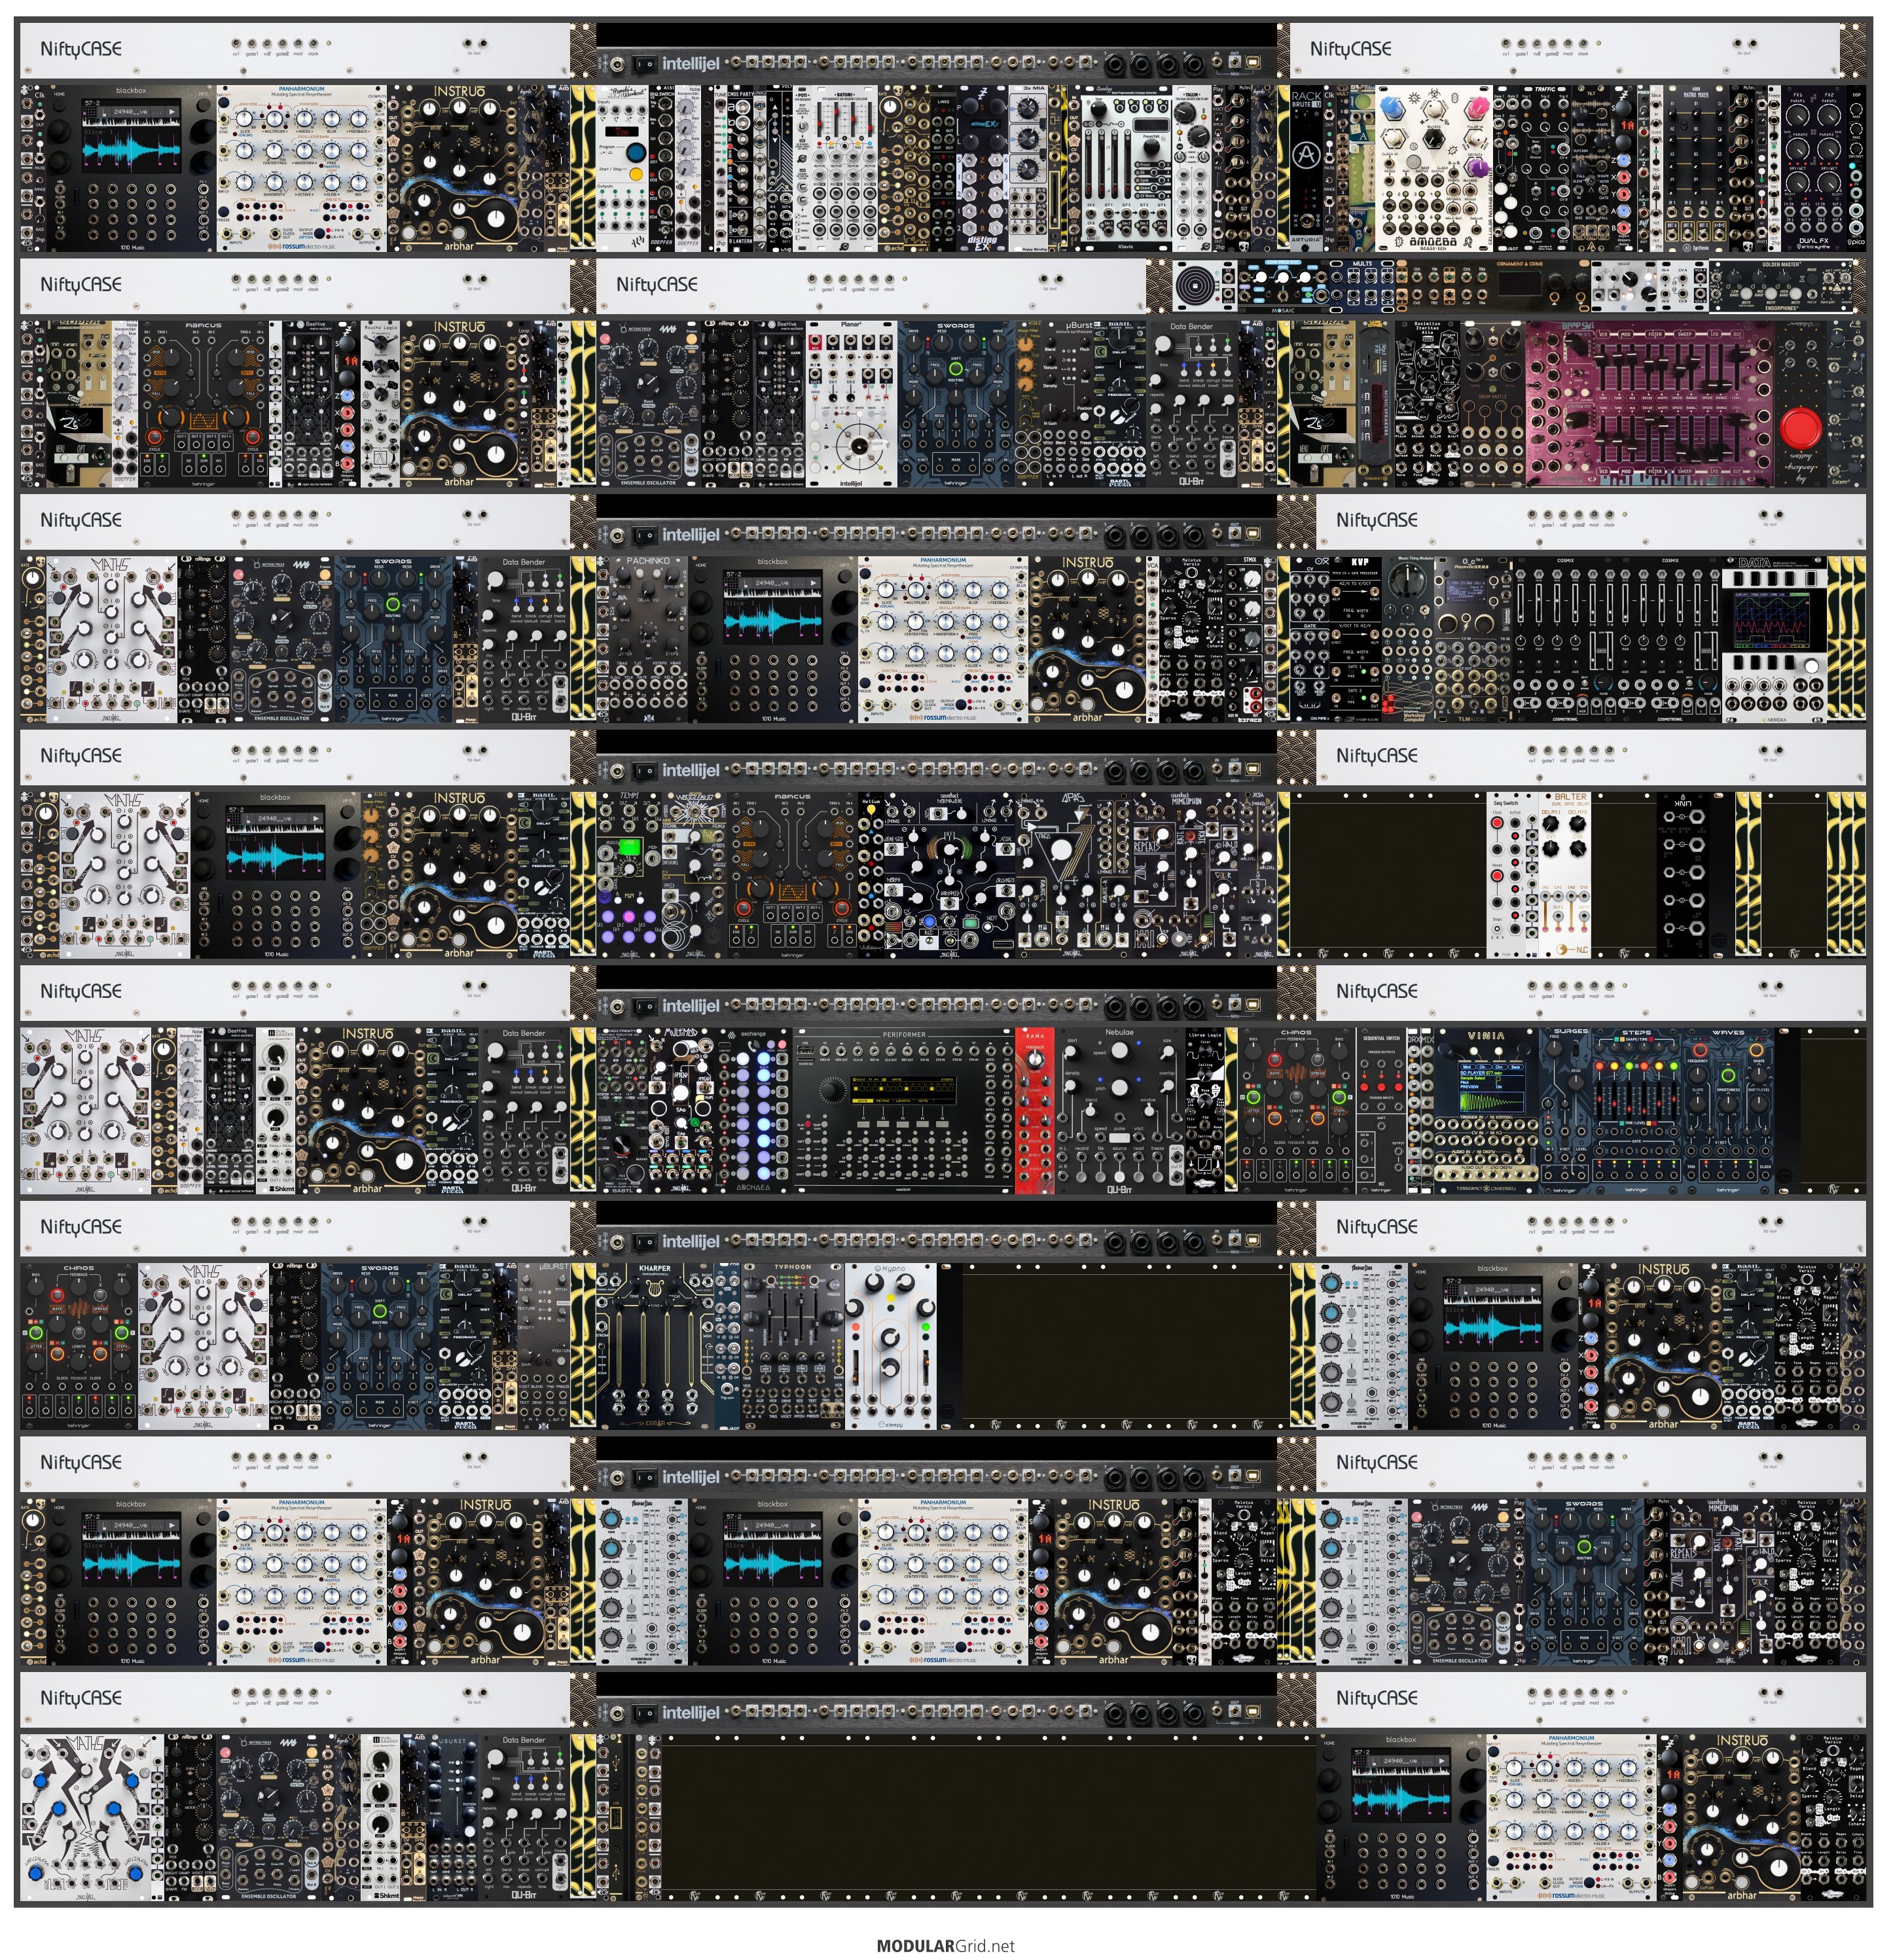Hit the big red arcade button
This screenshot has width=1893, height=1960.
click(x=1802, y=428)
